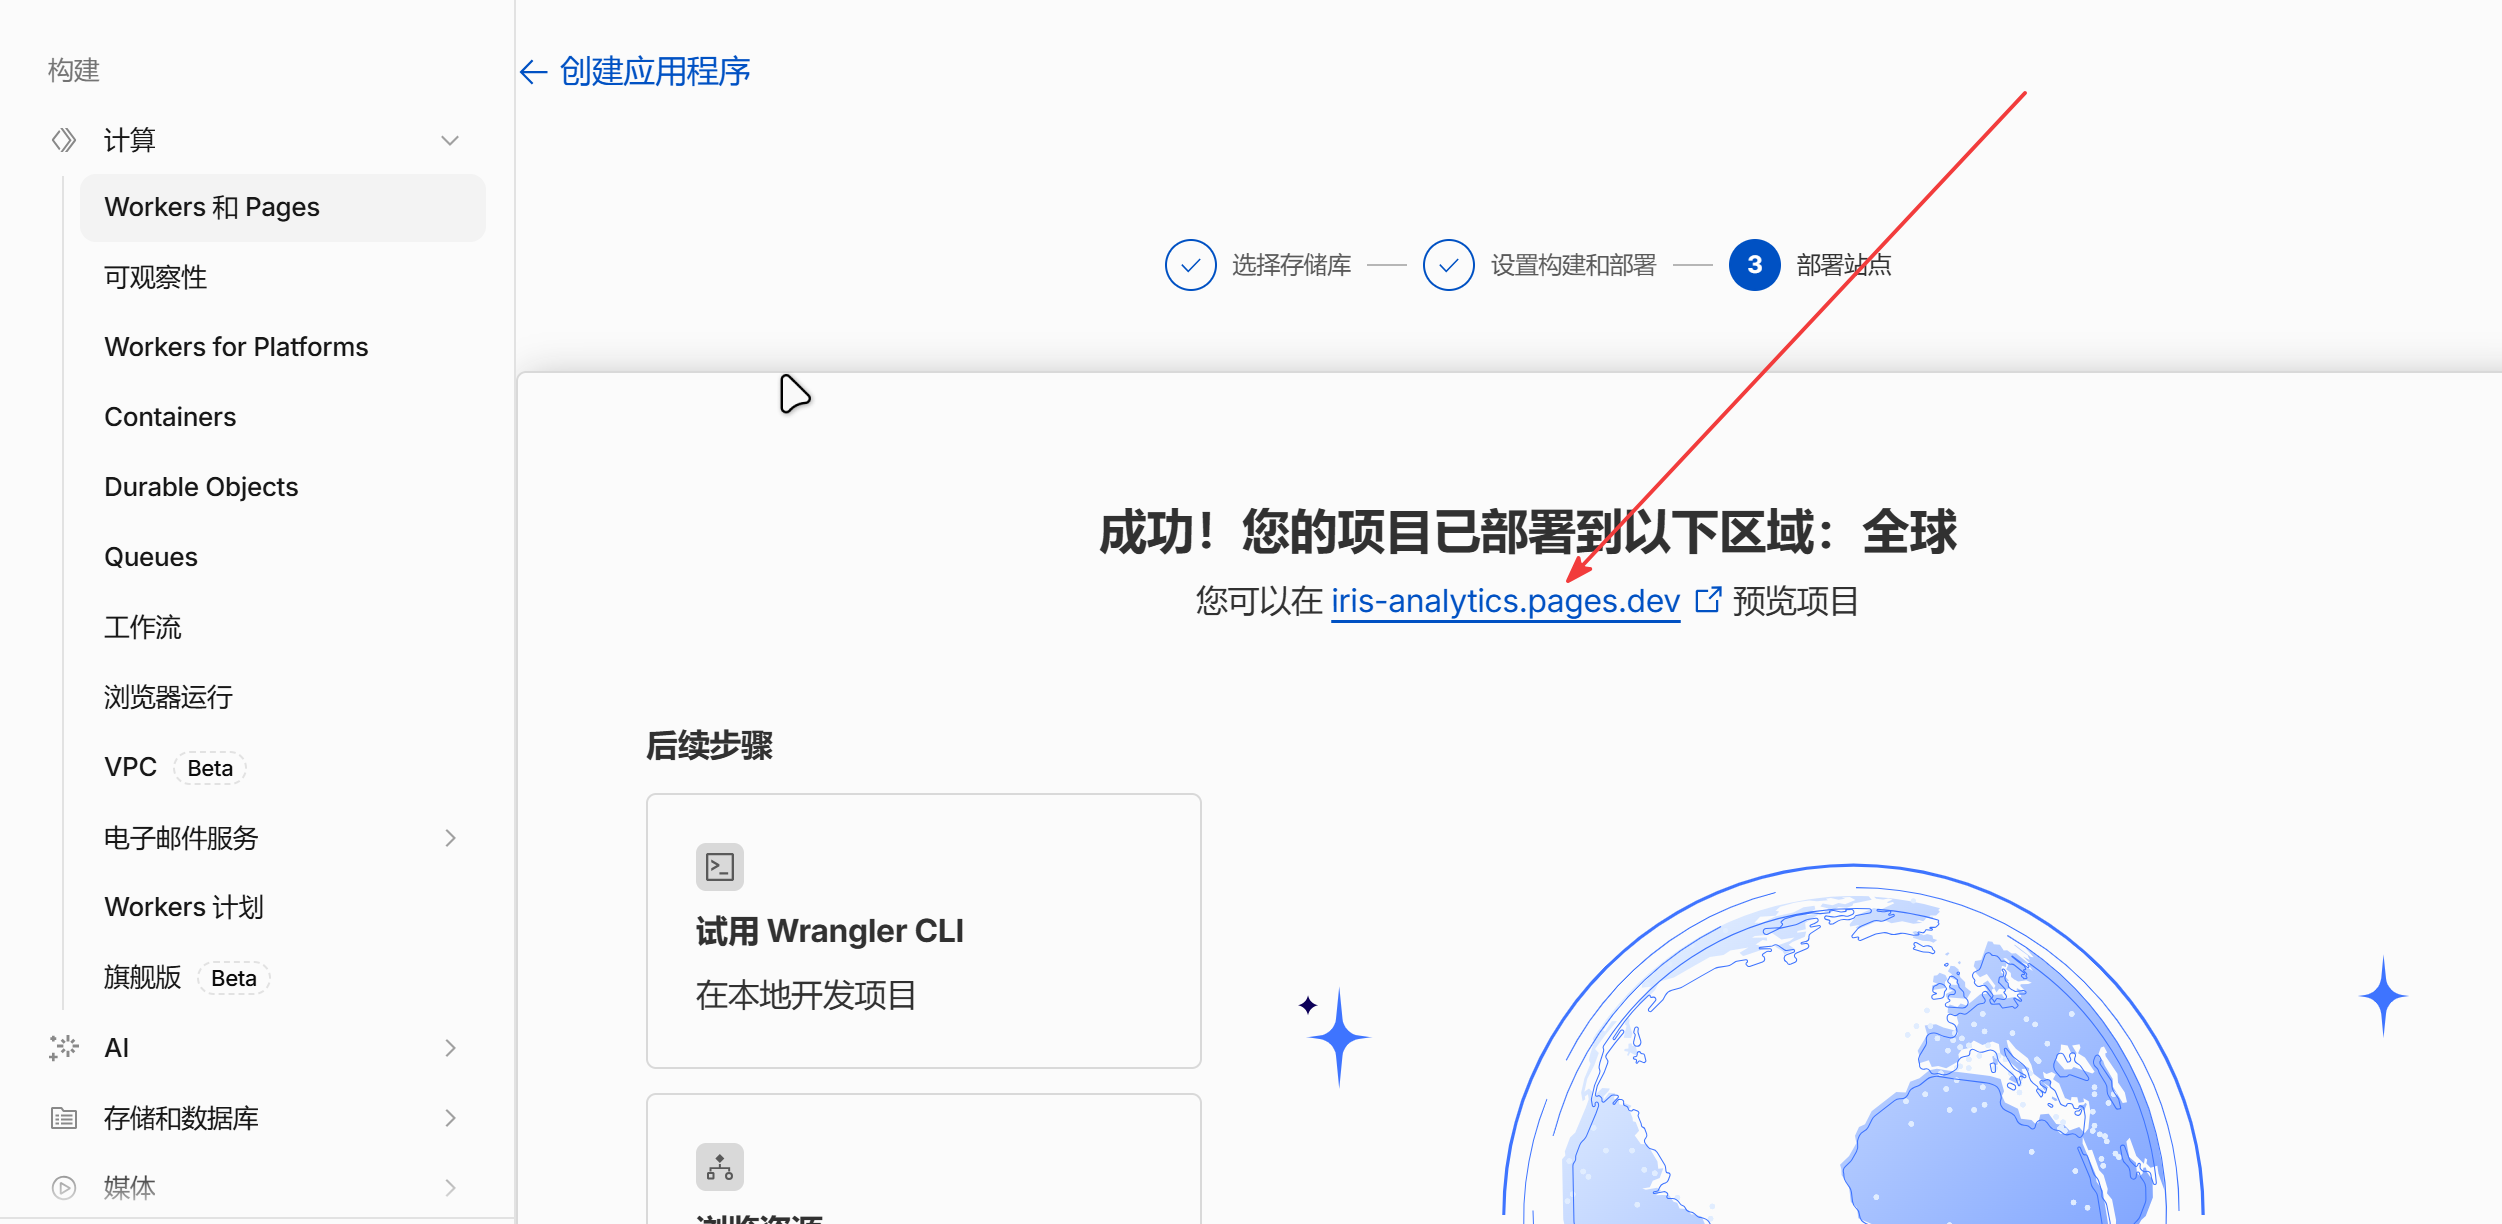Screen dimensions: 2502x1224
Task: Open the 创建应用程序 back link
Action: (654, 72)
